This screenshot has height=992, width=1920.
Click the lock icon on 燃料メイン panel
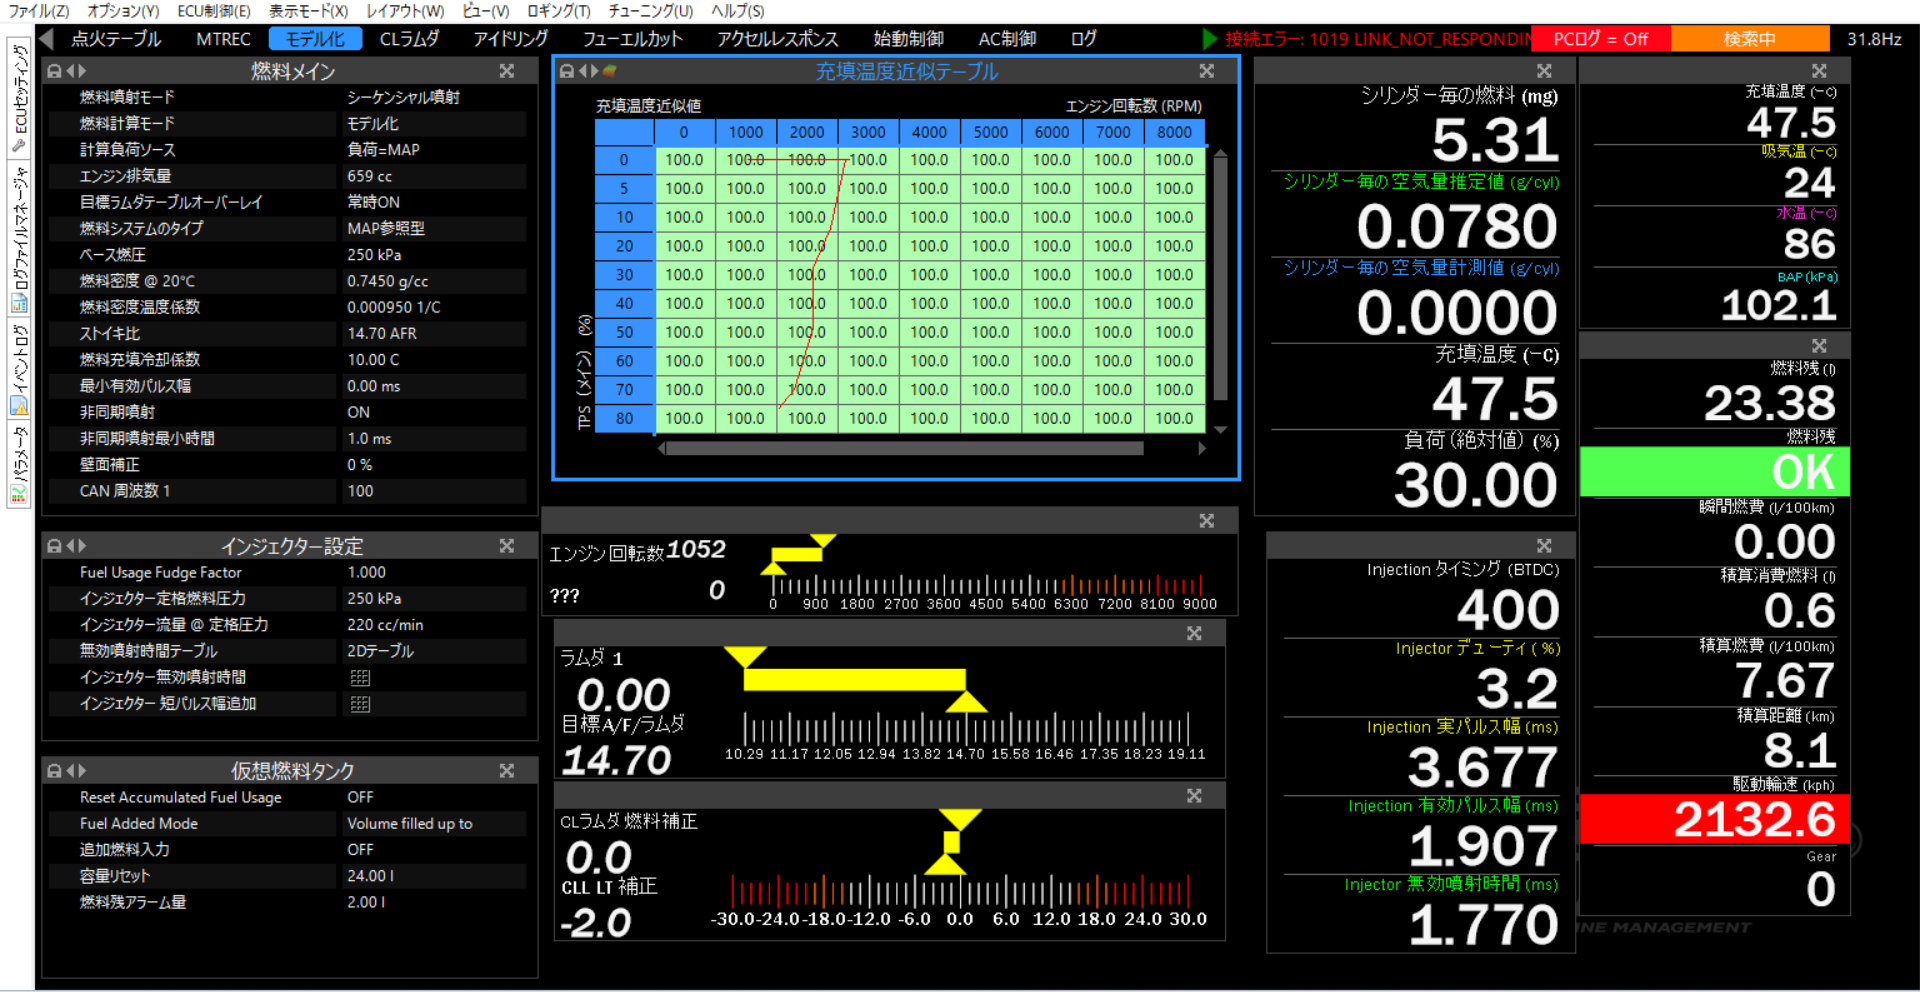[55, 72]
